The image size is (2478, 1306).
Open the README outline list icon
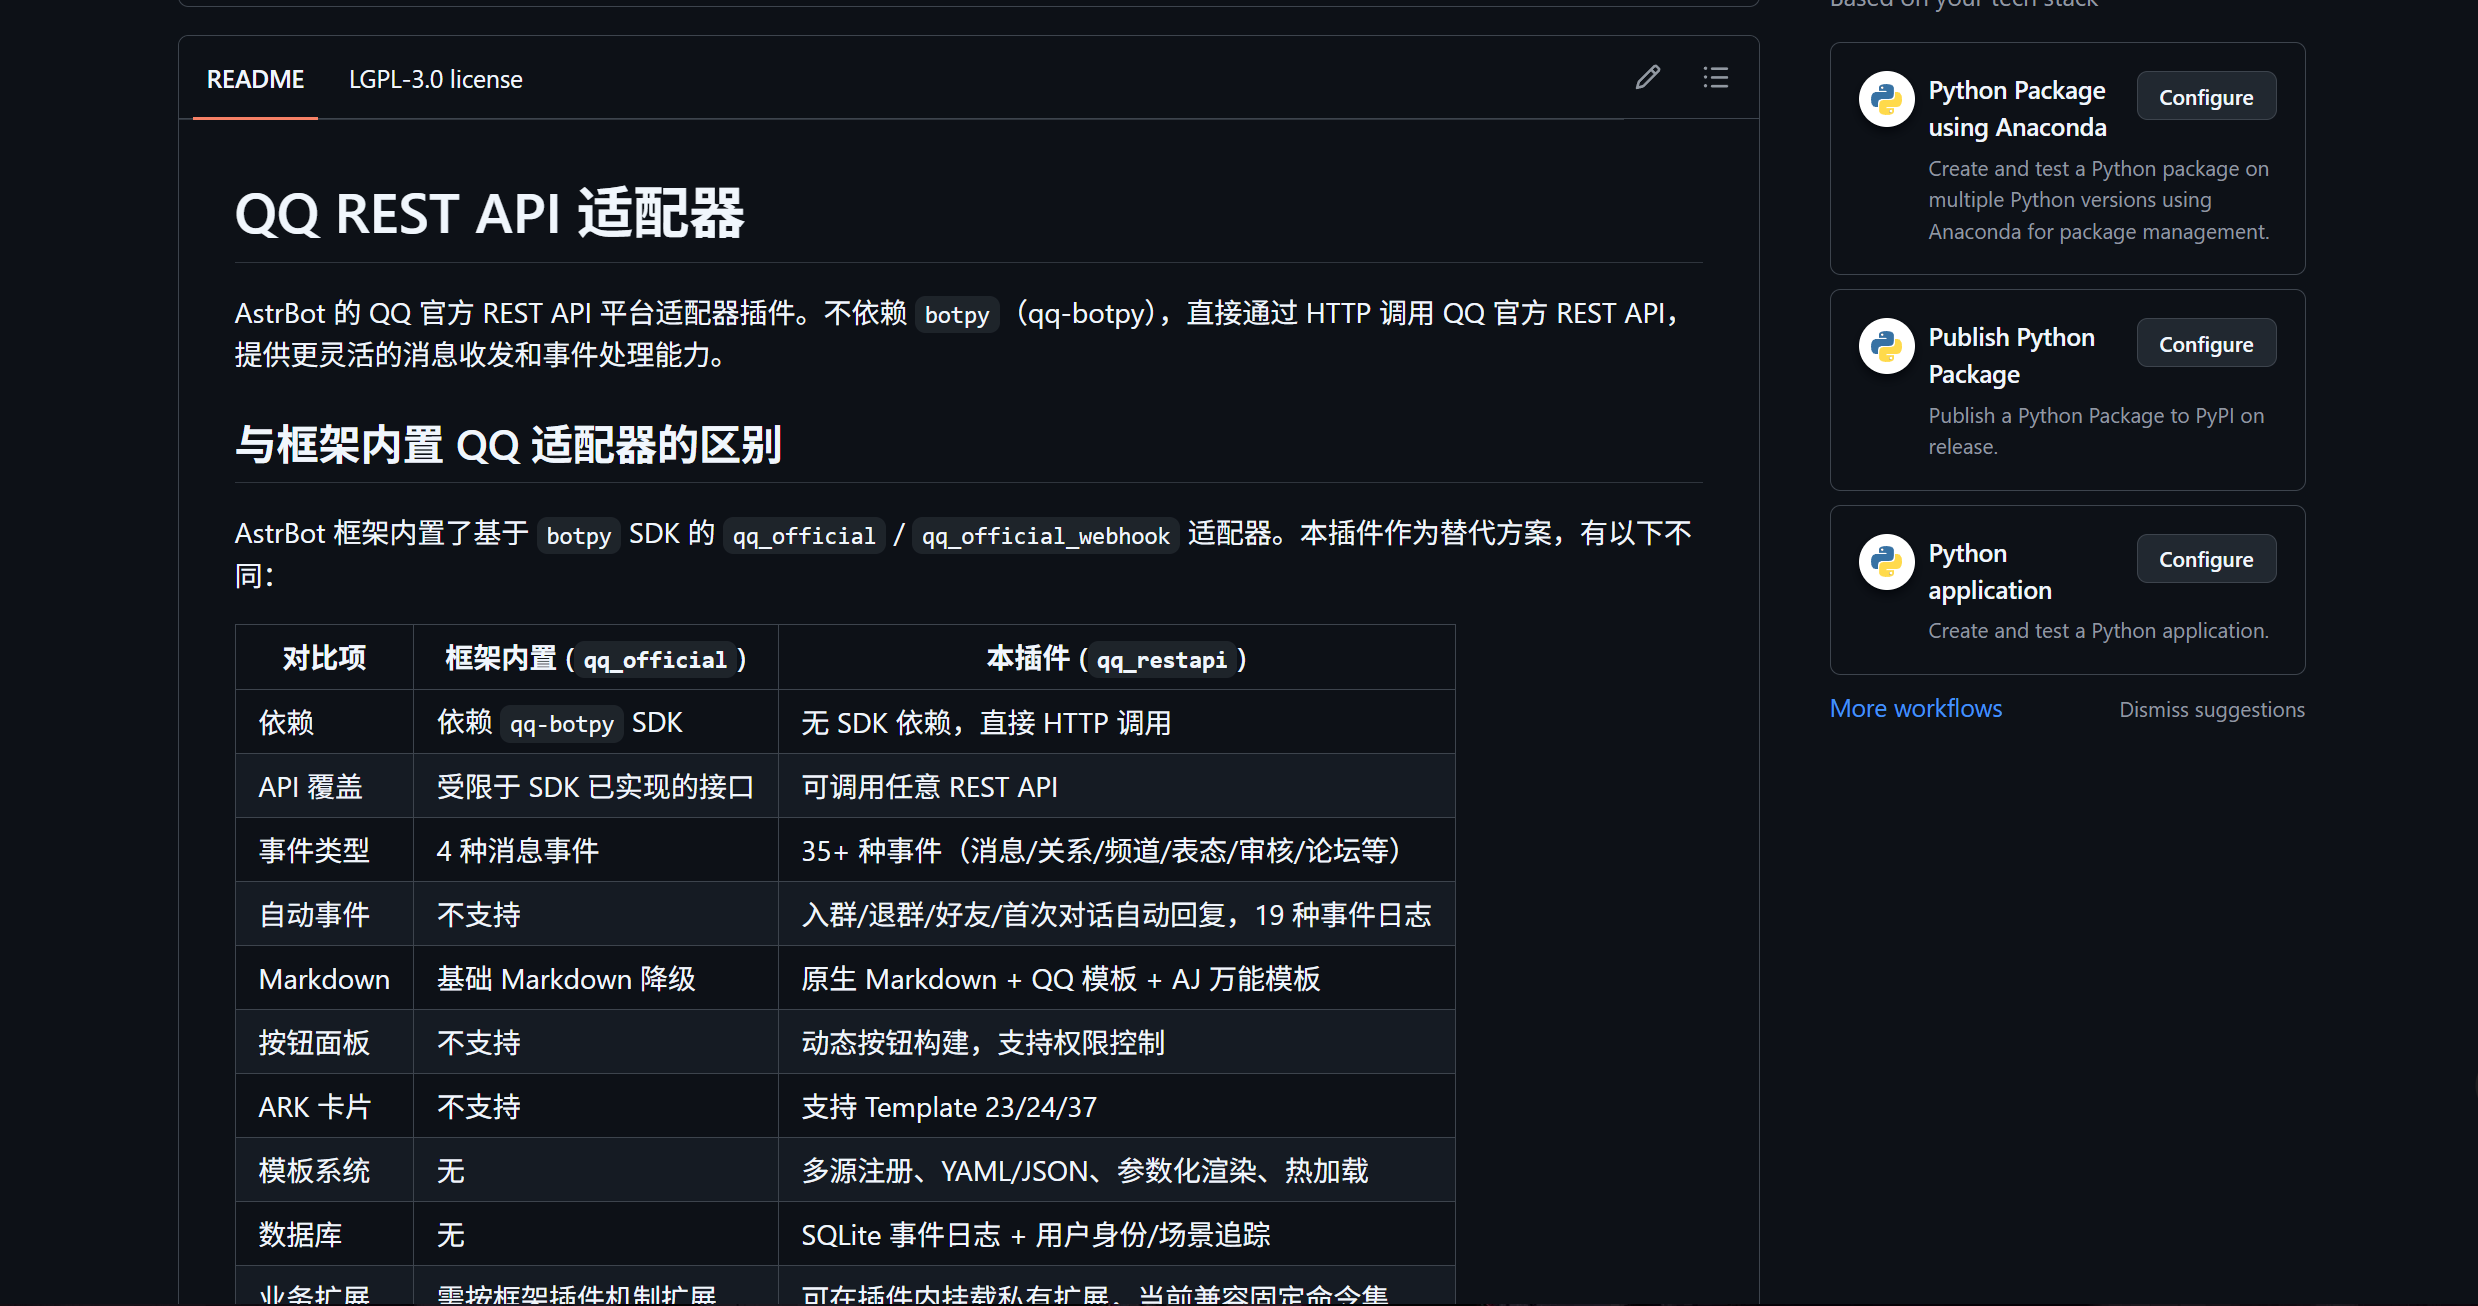[x=1716, y=78]
